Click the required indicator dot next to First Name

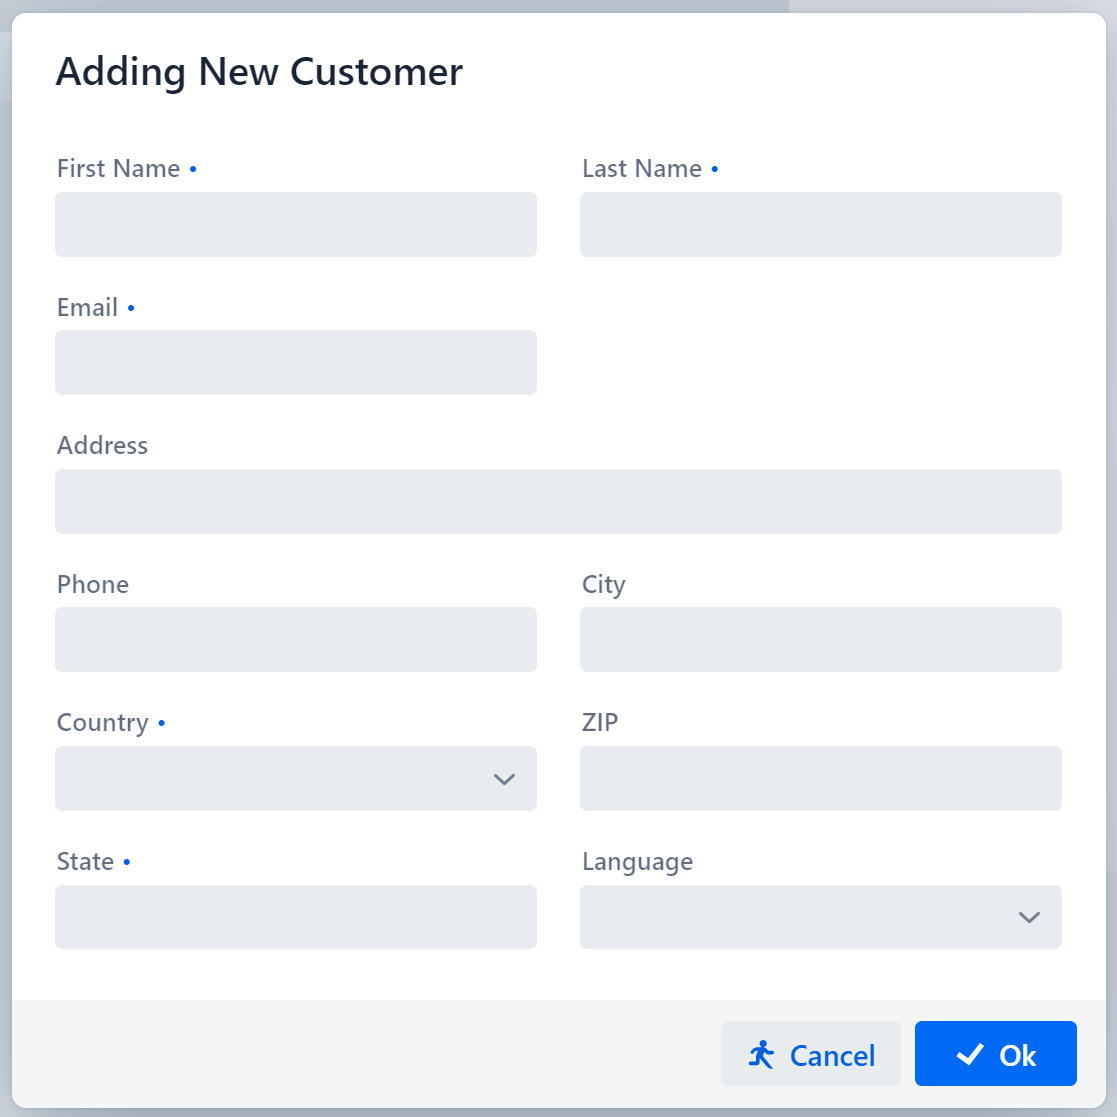pos(194,170)
